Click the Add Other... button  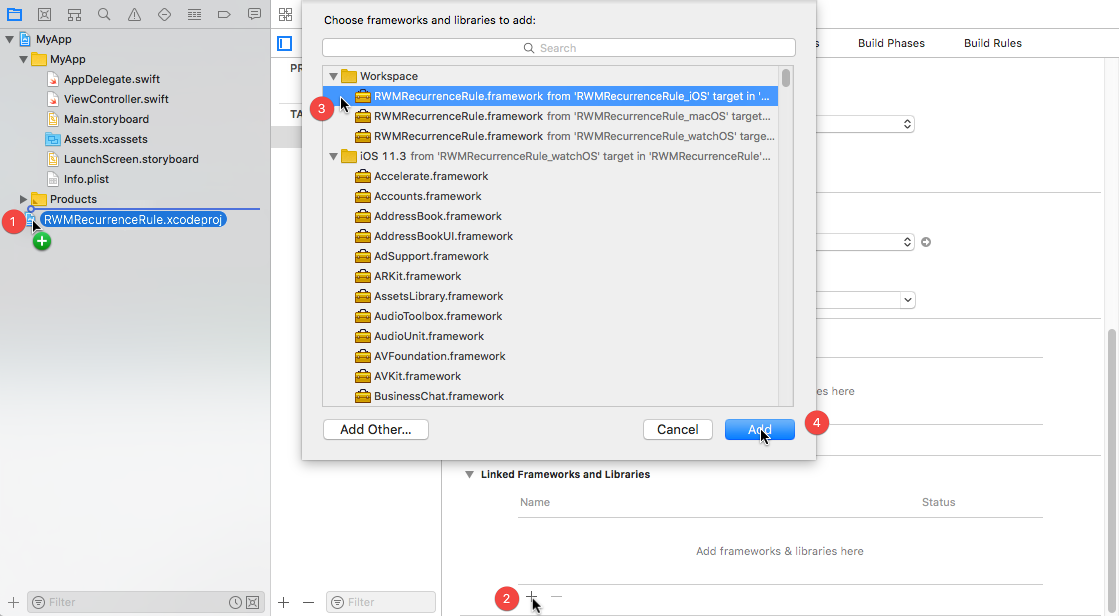coord(375,430)
